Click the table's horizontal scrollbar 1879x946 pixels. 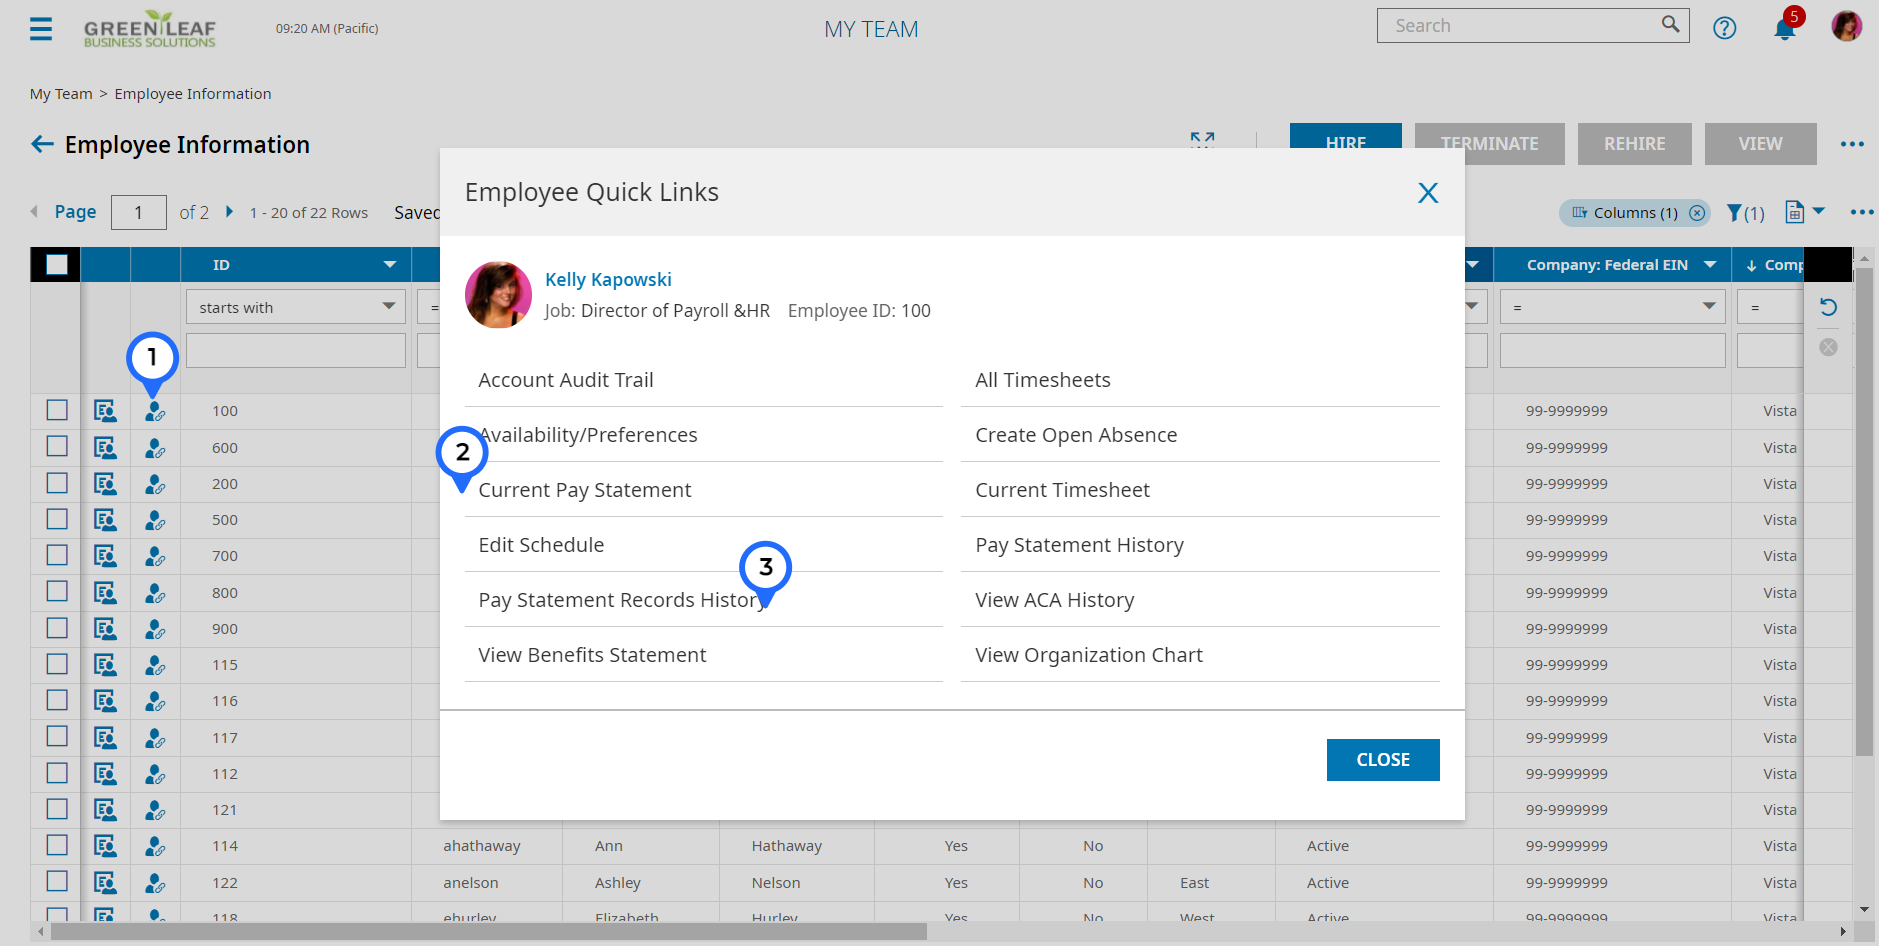(x=489, y=931)
